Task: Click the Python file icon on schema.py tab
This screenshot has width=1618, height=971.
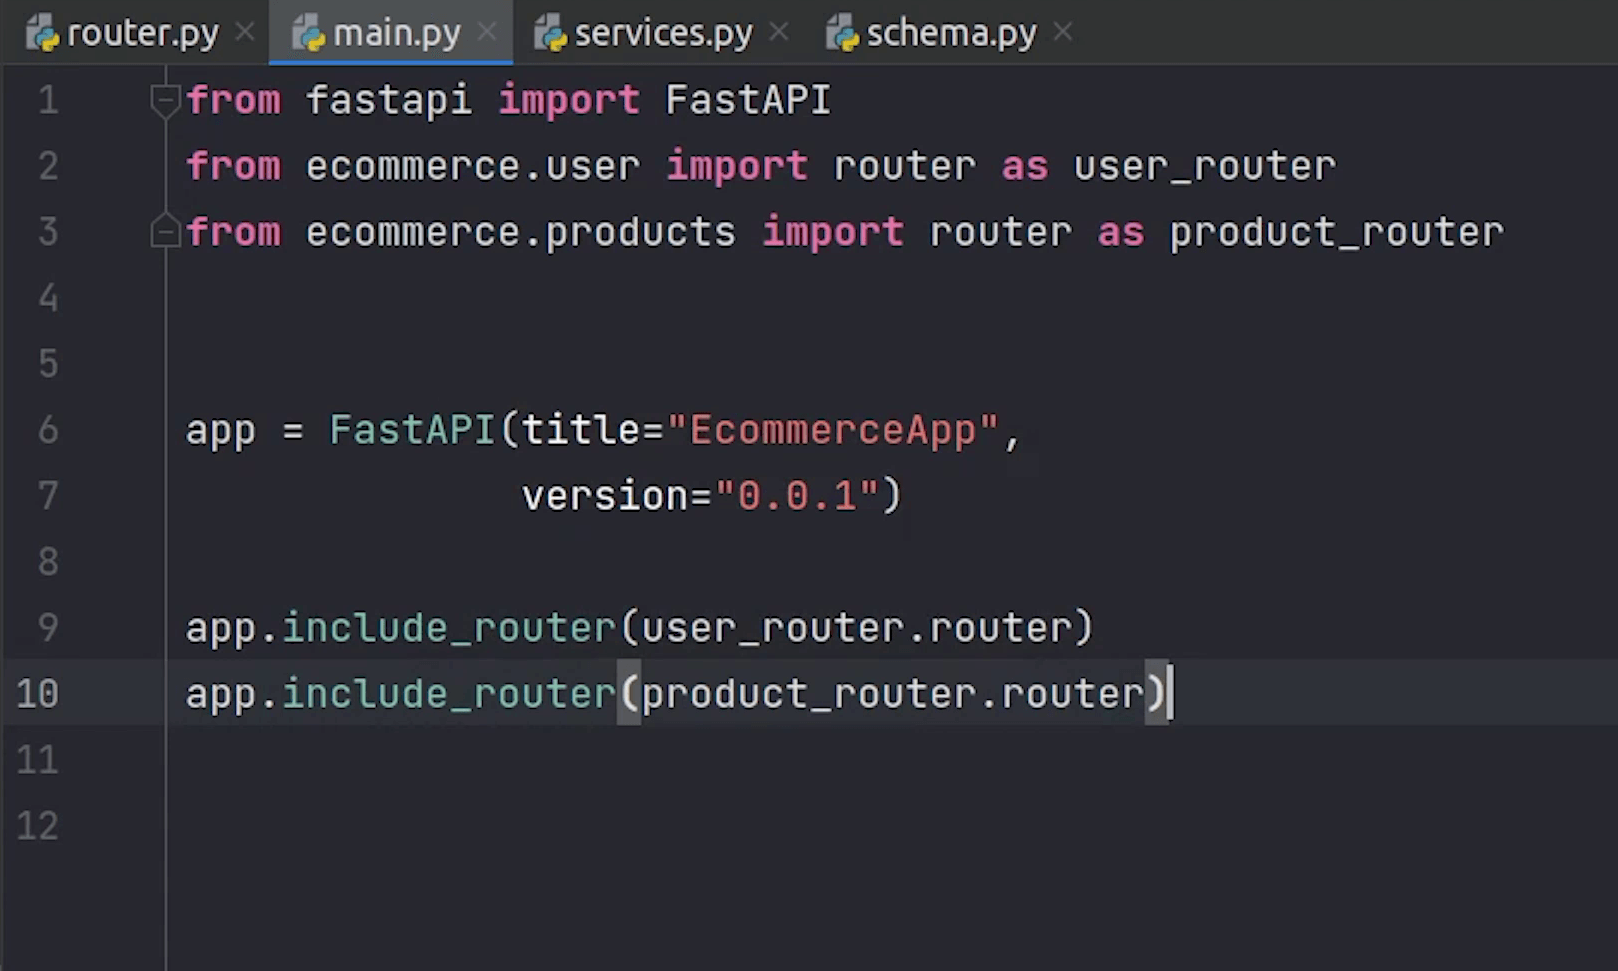Action: pos(842,34)
